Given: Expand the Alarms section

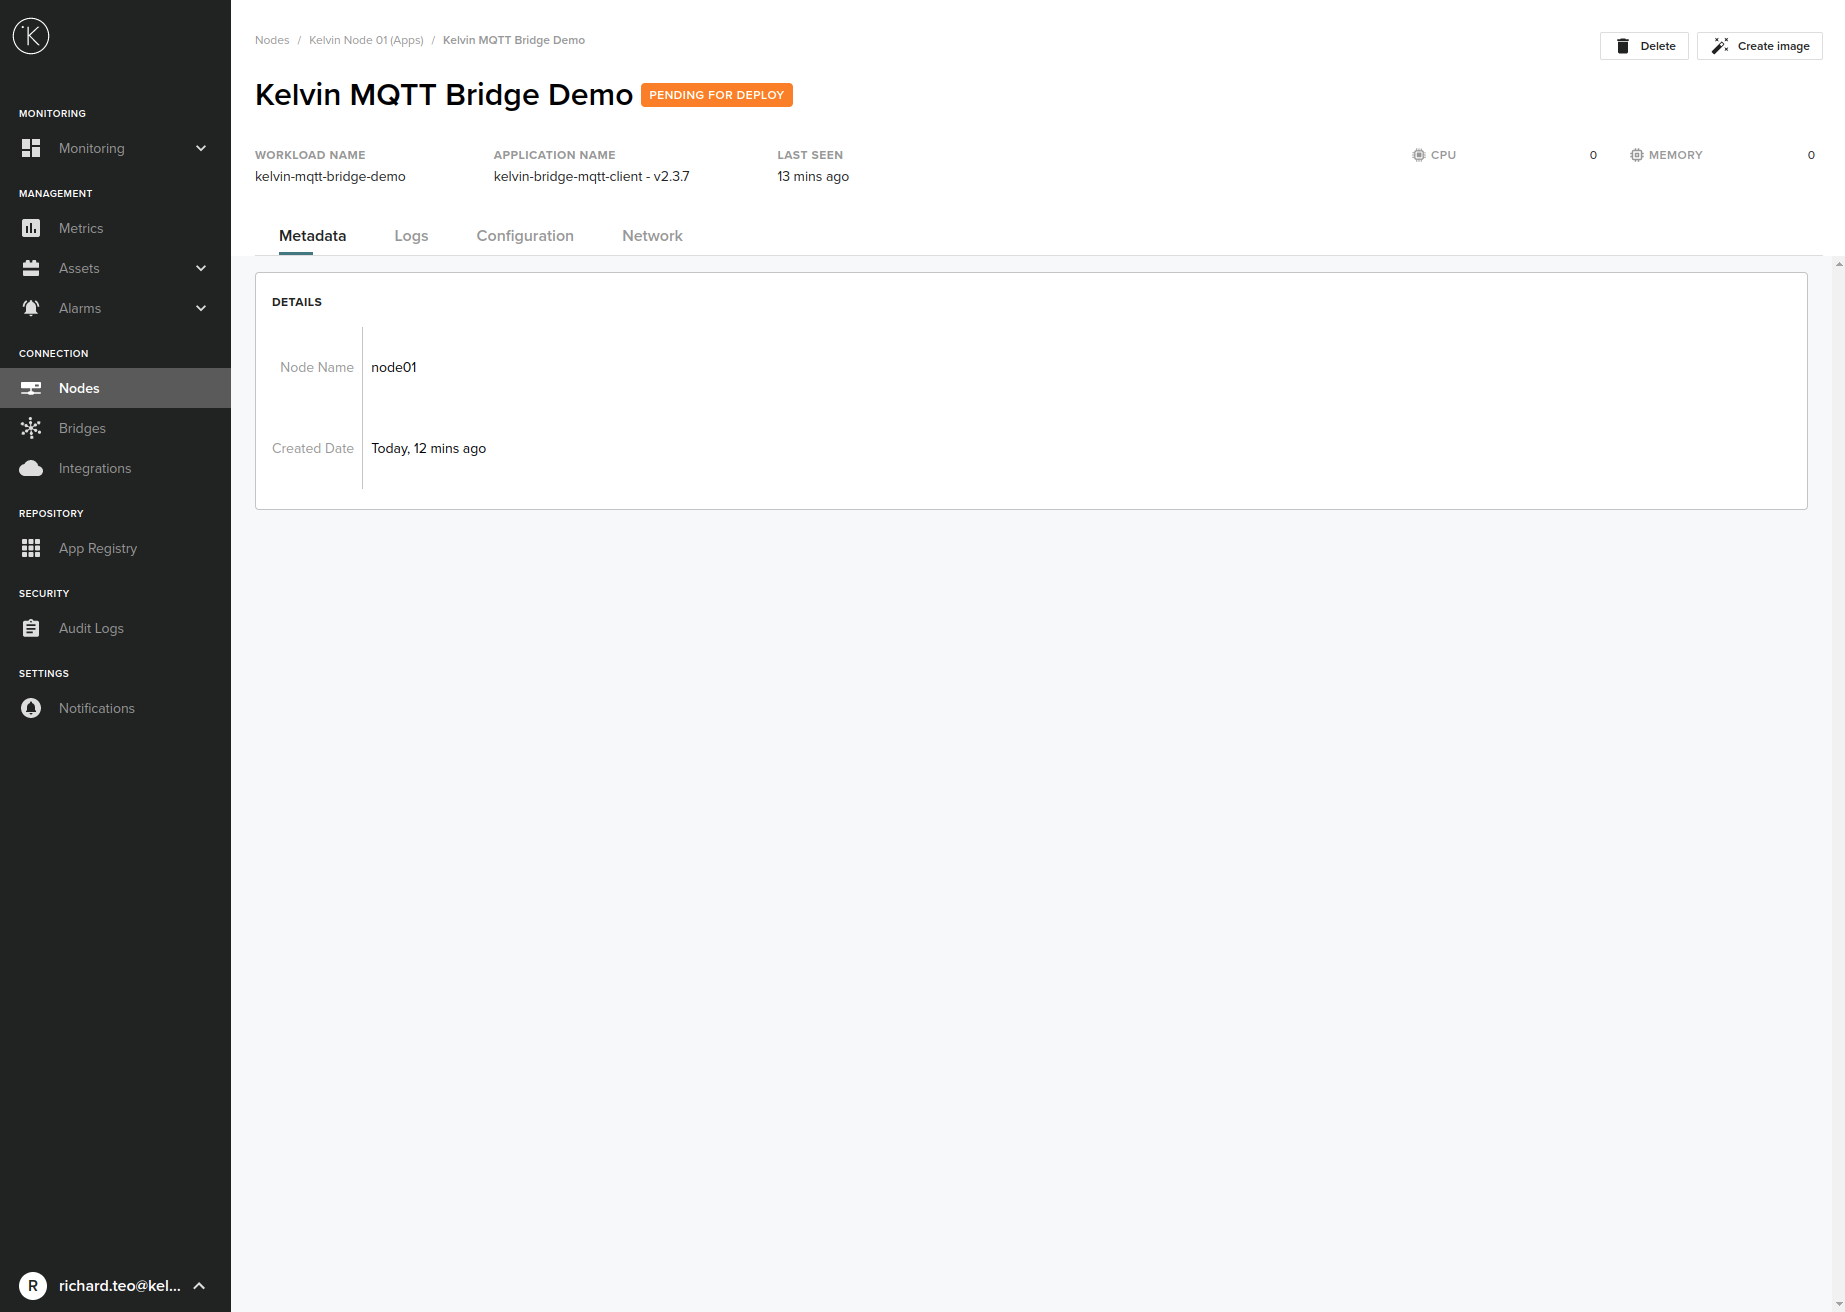Looking at the screenshot, I should 201,308.
